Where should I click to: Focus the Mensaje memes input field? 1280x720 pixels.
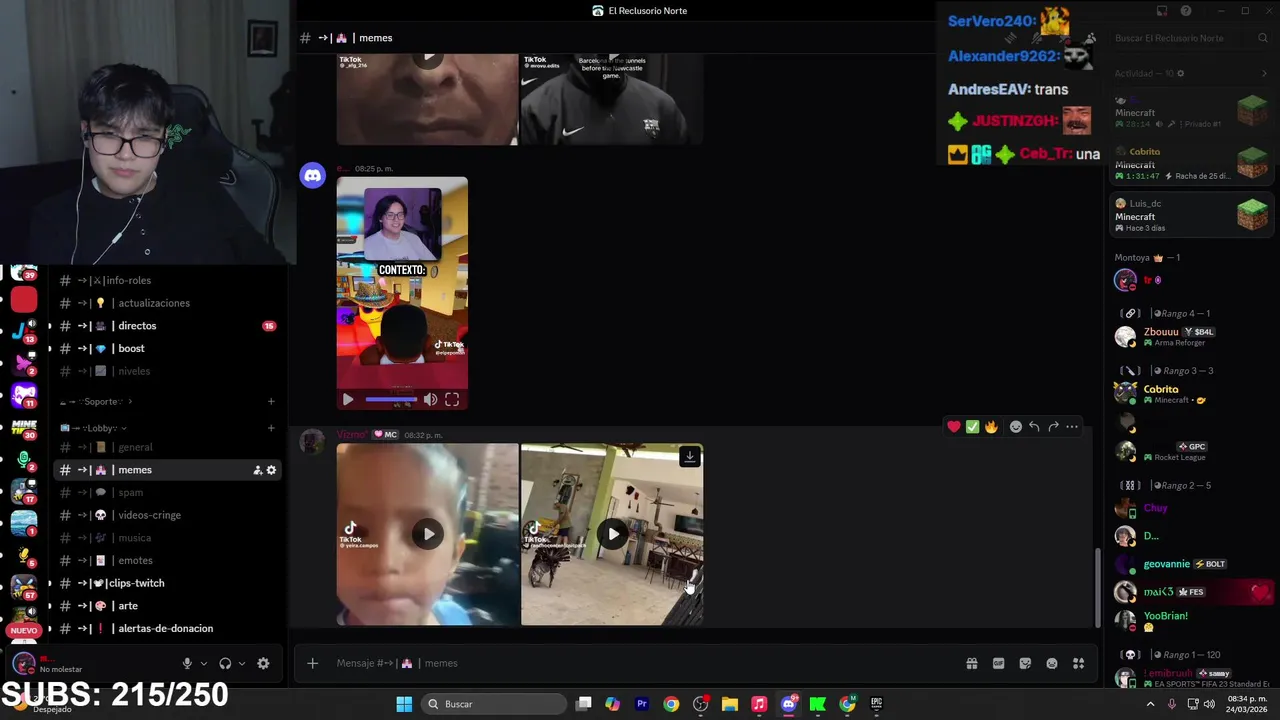(x=640, y=663)
